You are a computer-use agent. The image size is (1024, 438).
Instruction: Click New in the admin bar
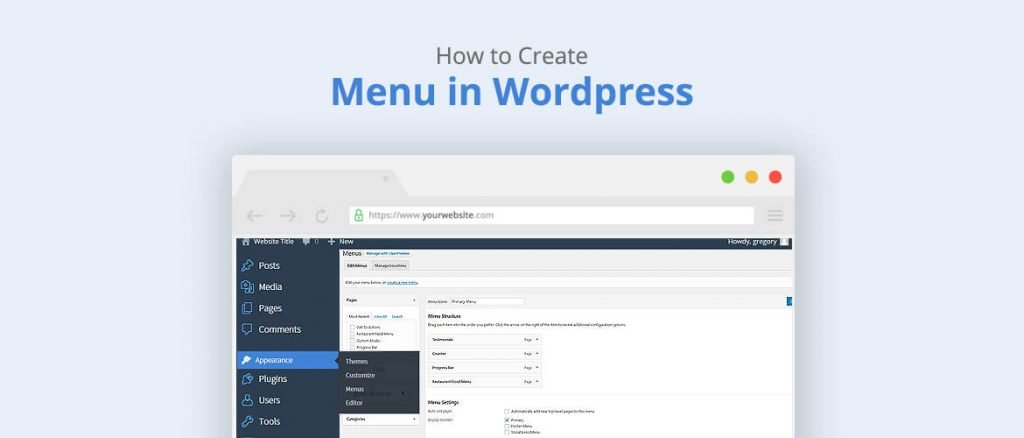tap(346, 242)
